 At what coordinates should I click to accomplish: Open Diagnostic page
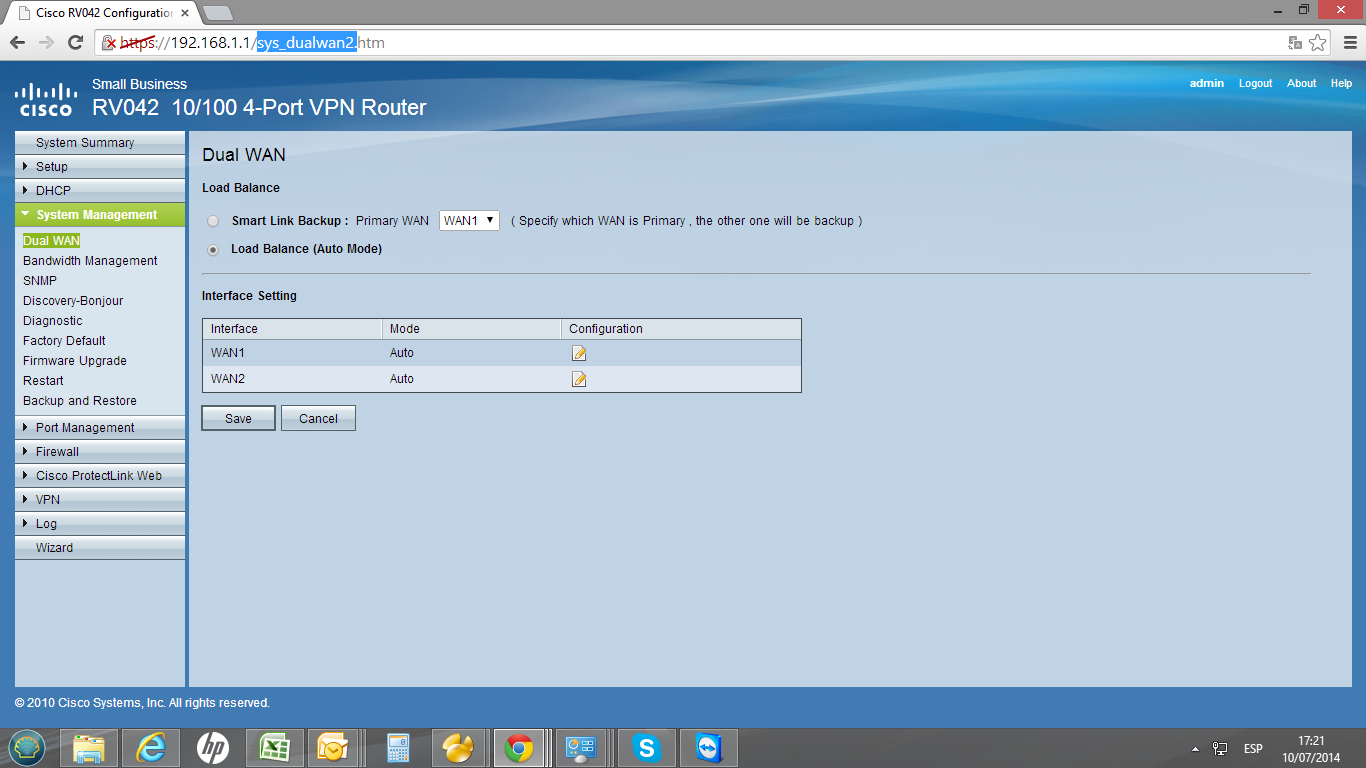pyautogui.click(x=53, y=321)
